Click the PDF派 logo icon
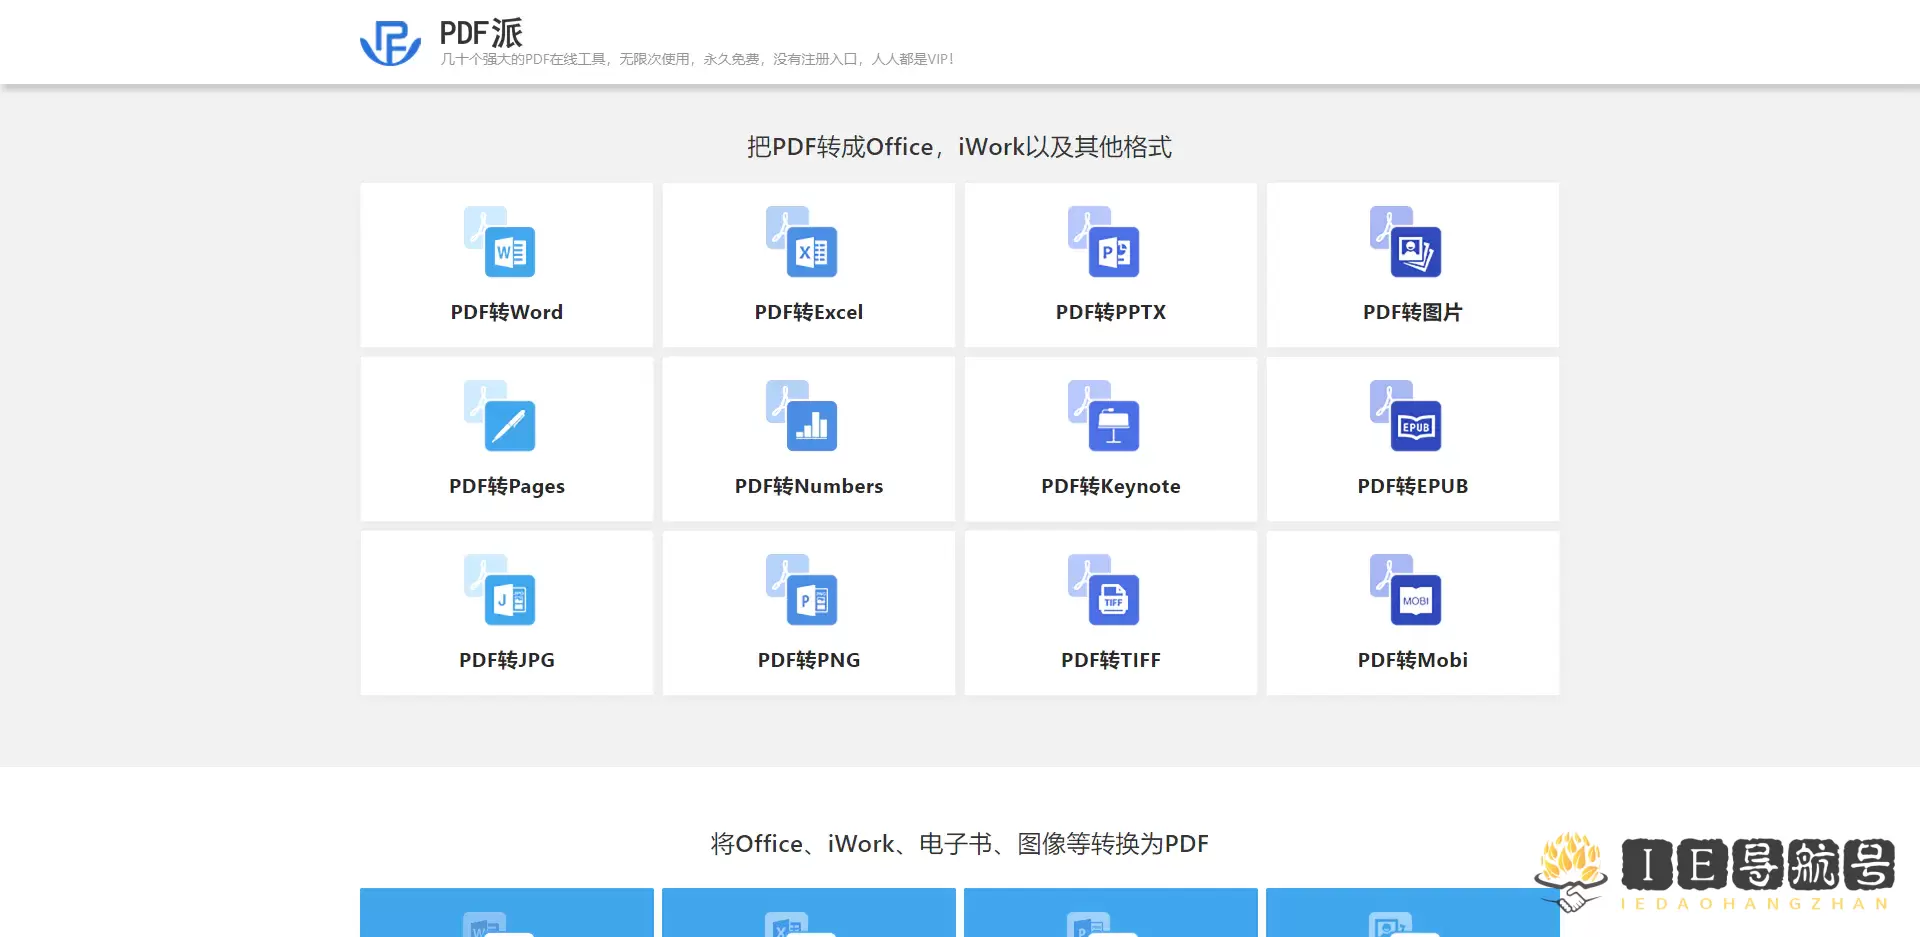The width and height of the screenshot is (1920, 937). click(x=390, y=43)
